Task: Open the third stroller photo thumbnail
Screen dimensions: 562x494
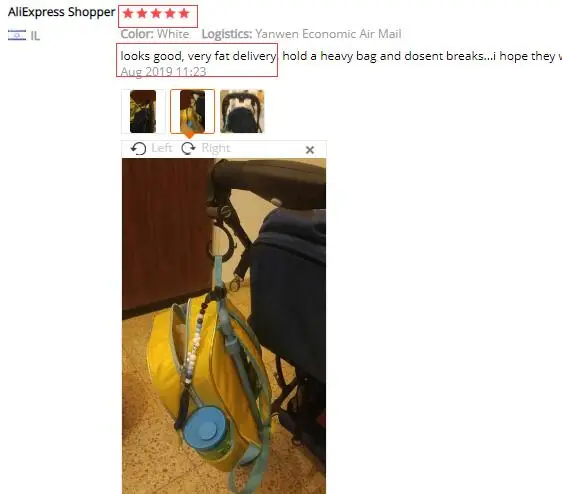Action: (x=242, y=111)
